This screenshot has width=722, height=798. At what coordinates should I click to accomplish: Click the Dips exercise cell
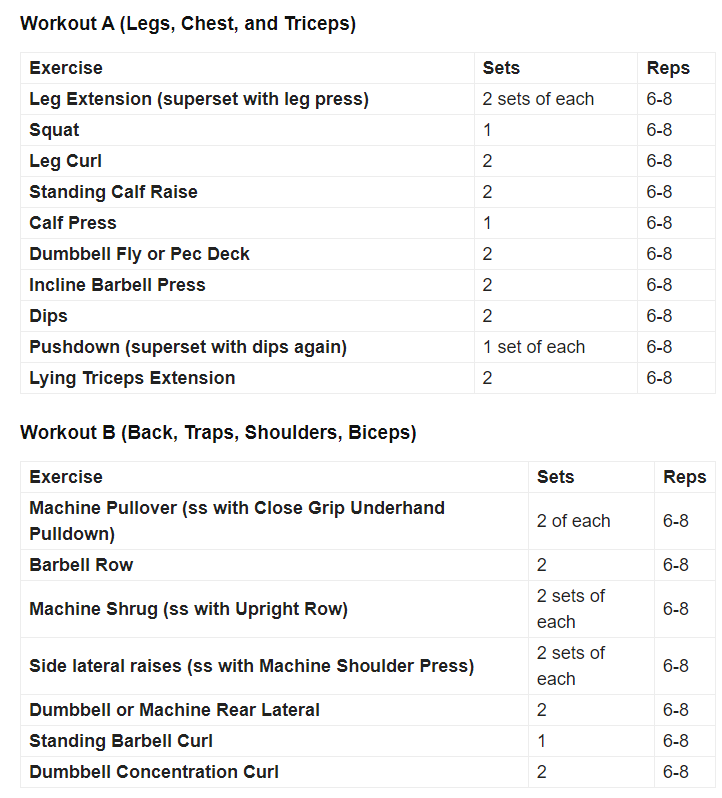[x=49, y=316]
